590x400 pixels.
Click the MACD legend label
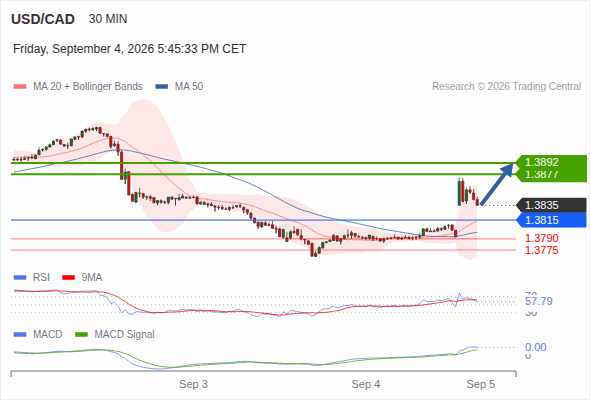click(47, 335)
